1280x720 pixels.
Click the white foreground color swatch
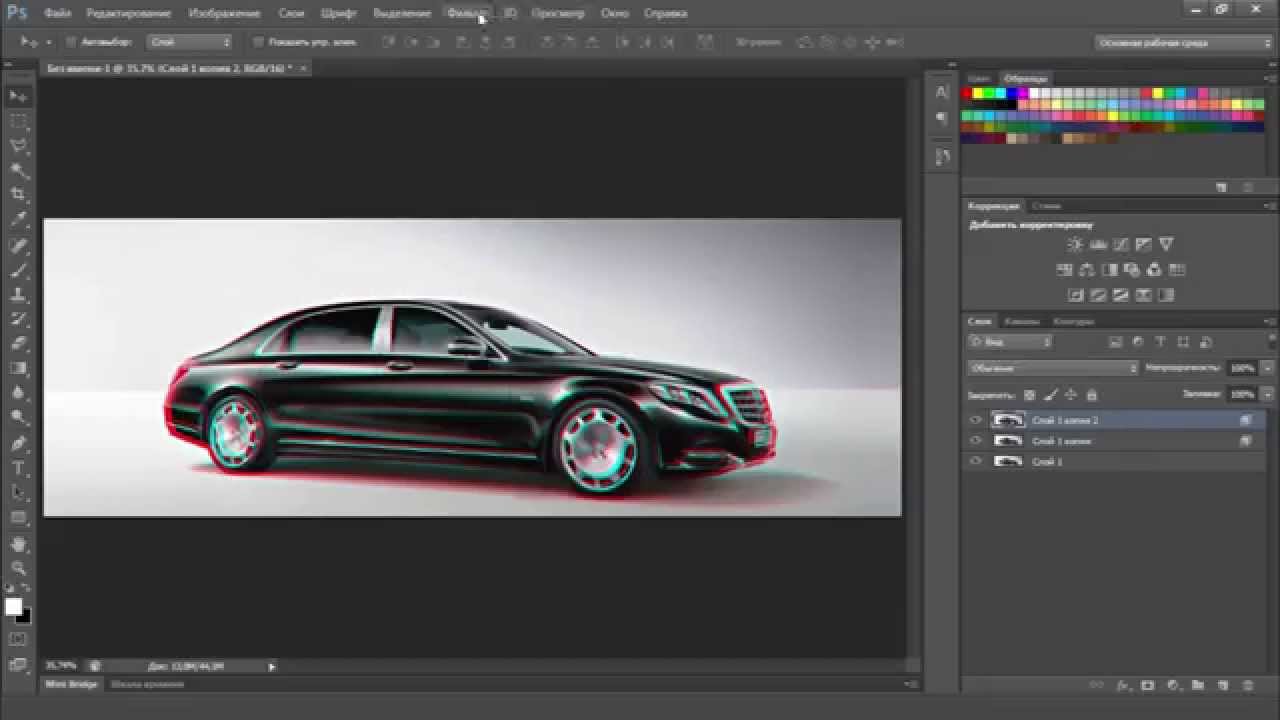point(13,607)
